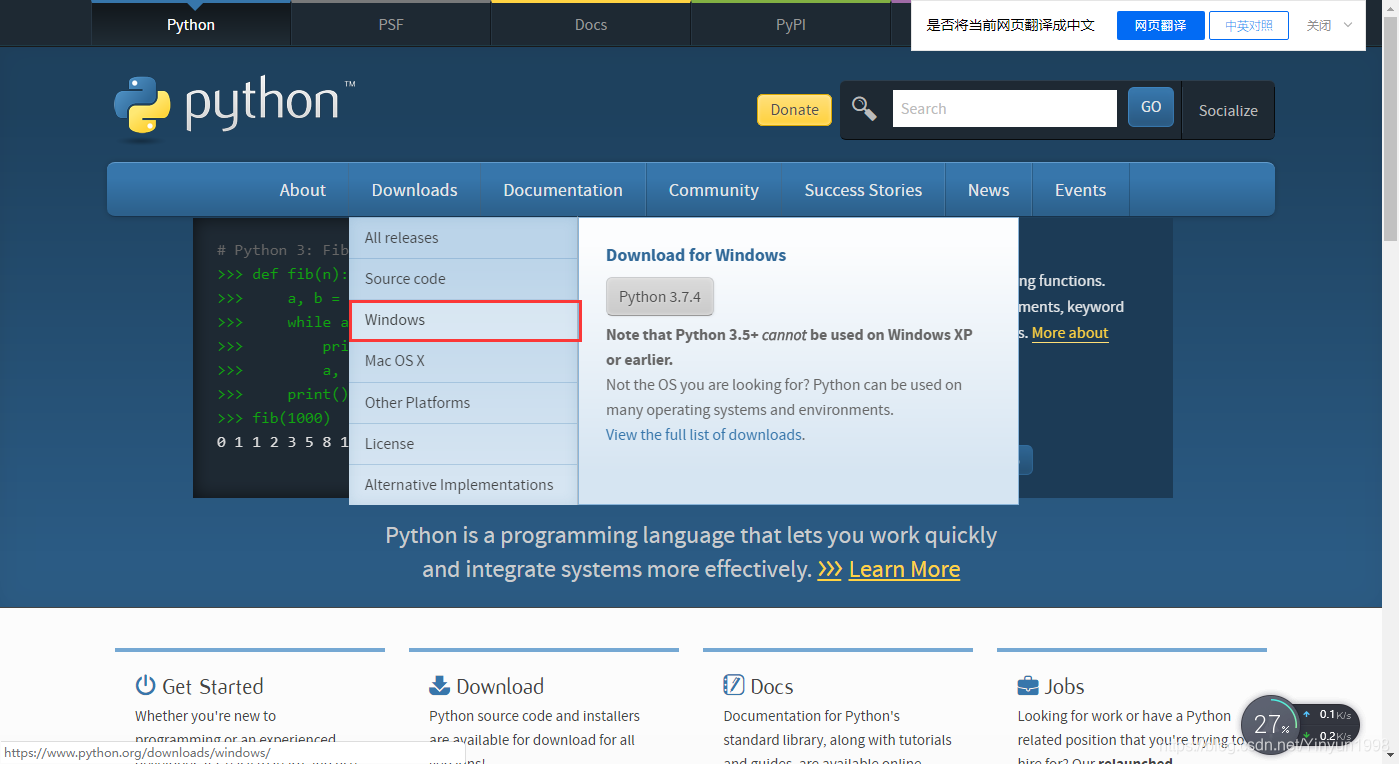Screen dimensions: 1399x764
Task: Open the Community menu
Action: [714, 190]
